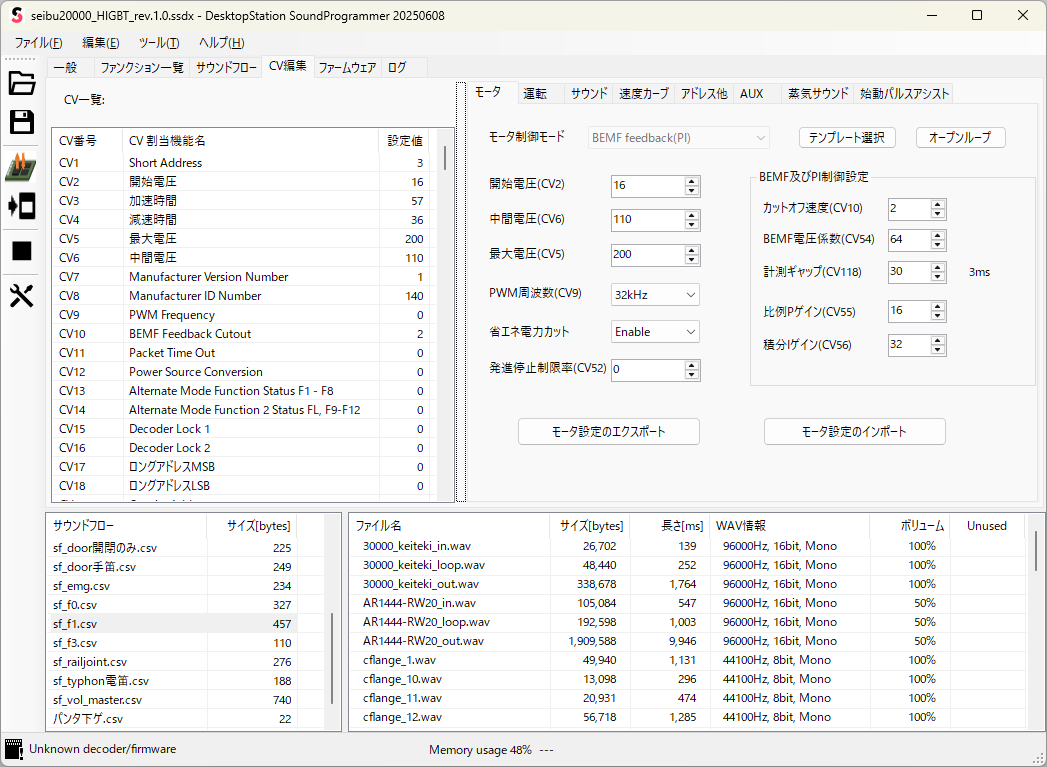Open the wrench and screwdriver settings icon
The width and height of the screenshot is (1047, 767).
click(21, 295)
